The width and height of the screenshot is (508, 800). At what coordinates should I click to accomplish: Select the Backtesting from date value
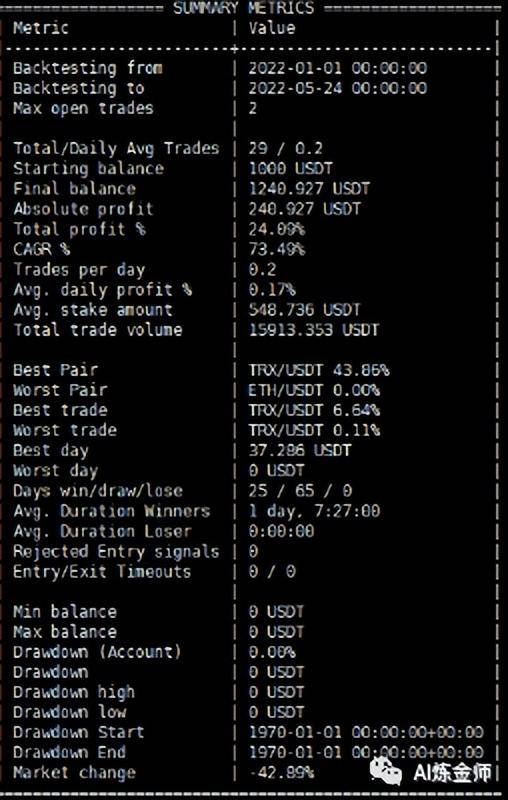coord(338,68)
